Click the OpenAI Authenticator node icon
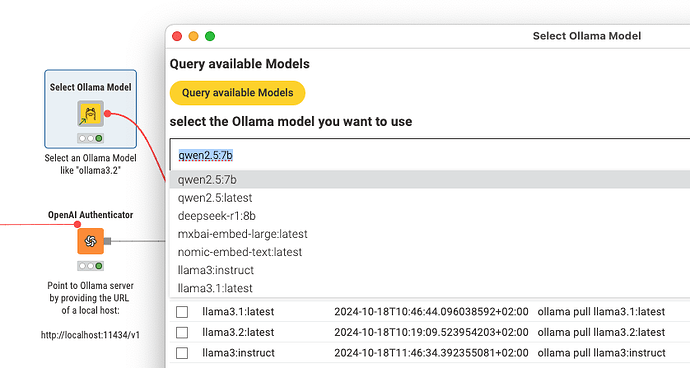 tap(91, 241)
